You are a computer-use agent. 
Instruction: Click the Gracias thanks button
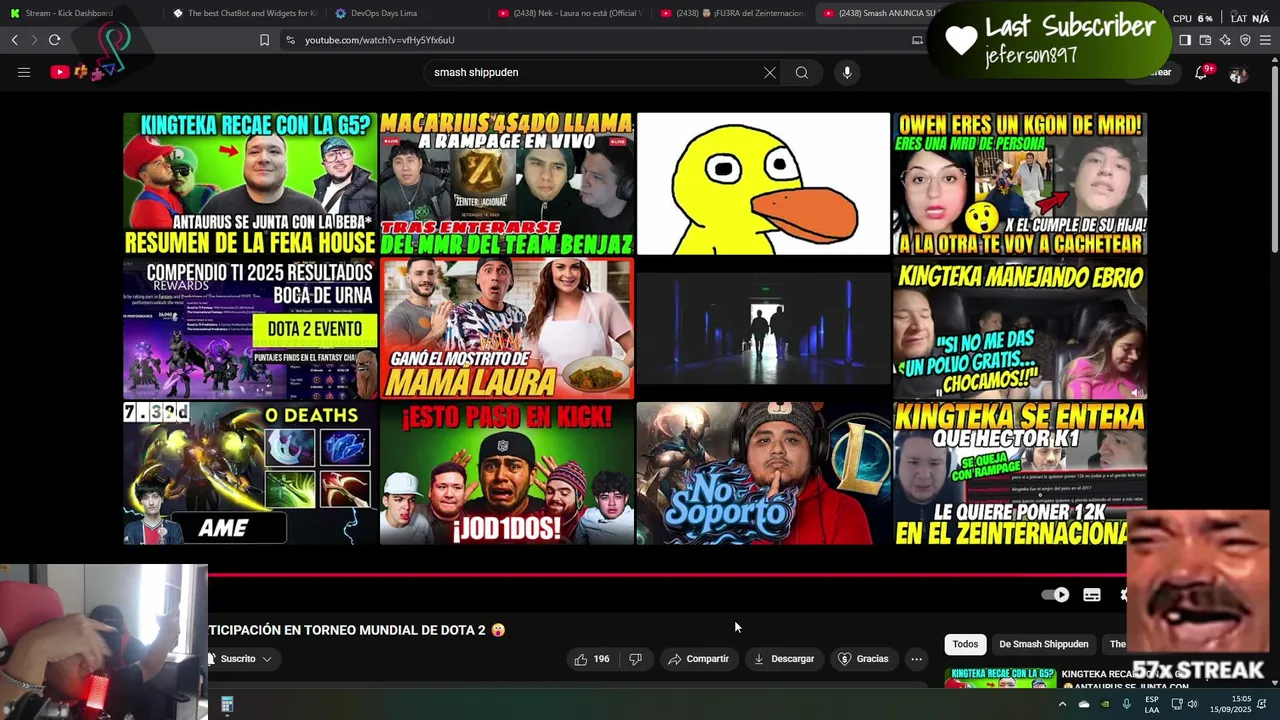(863, 659)
